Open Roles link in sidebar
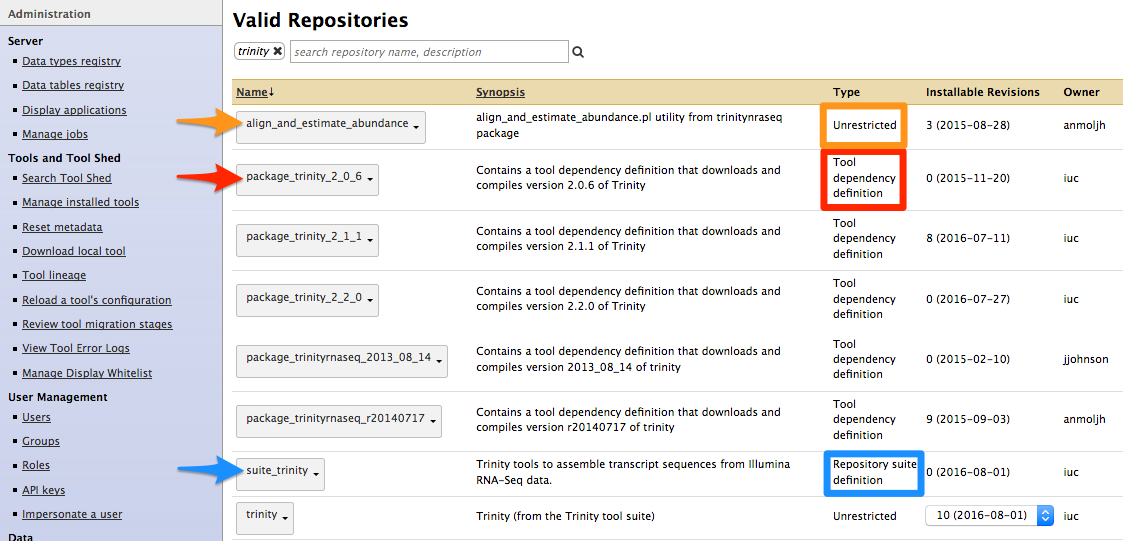The width and height of the screenshot is (1132, 541). pyautogui.click(x=36, y=465)
